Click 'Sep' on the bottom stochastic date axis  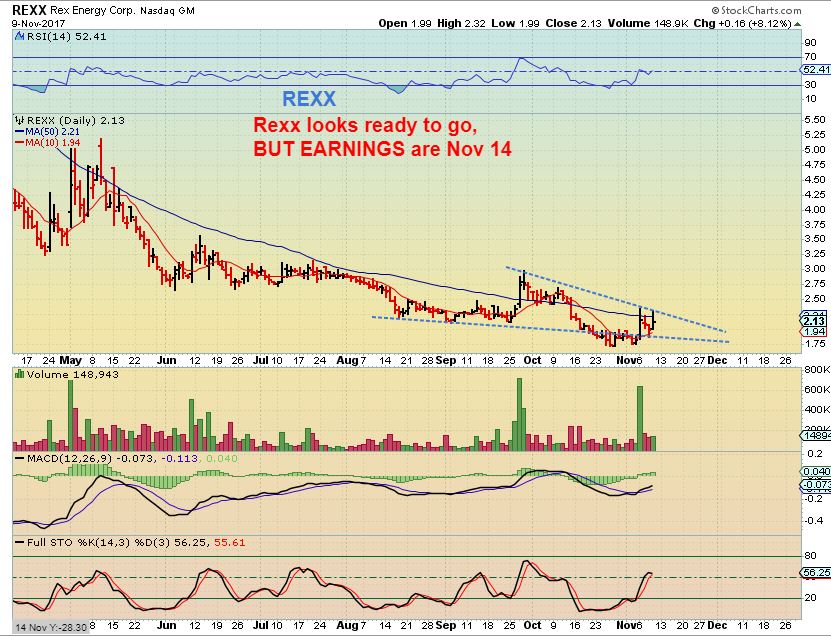[x=446, y=625]
